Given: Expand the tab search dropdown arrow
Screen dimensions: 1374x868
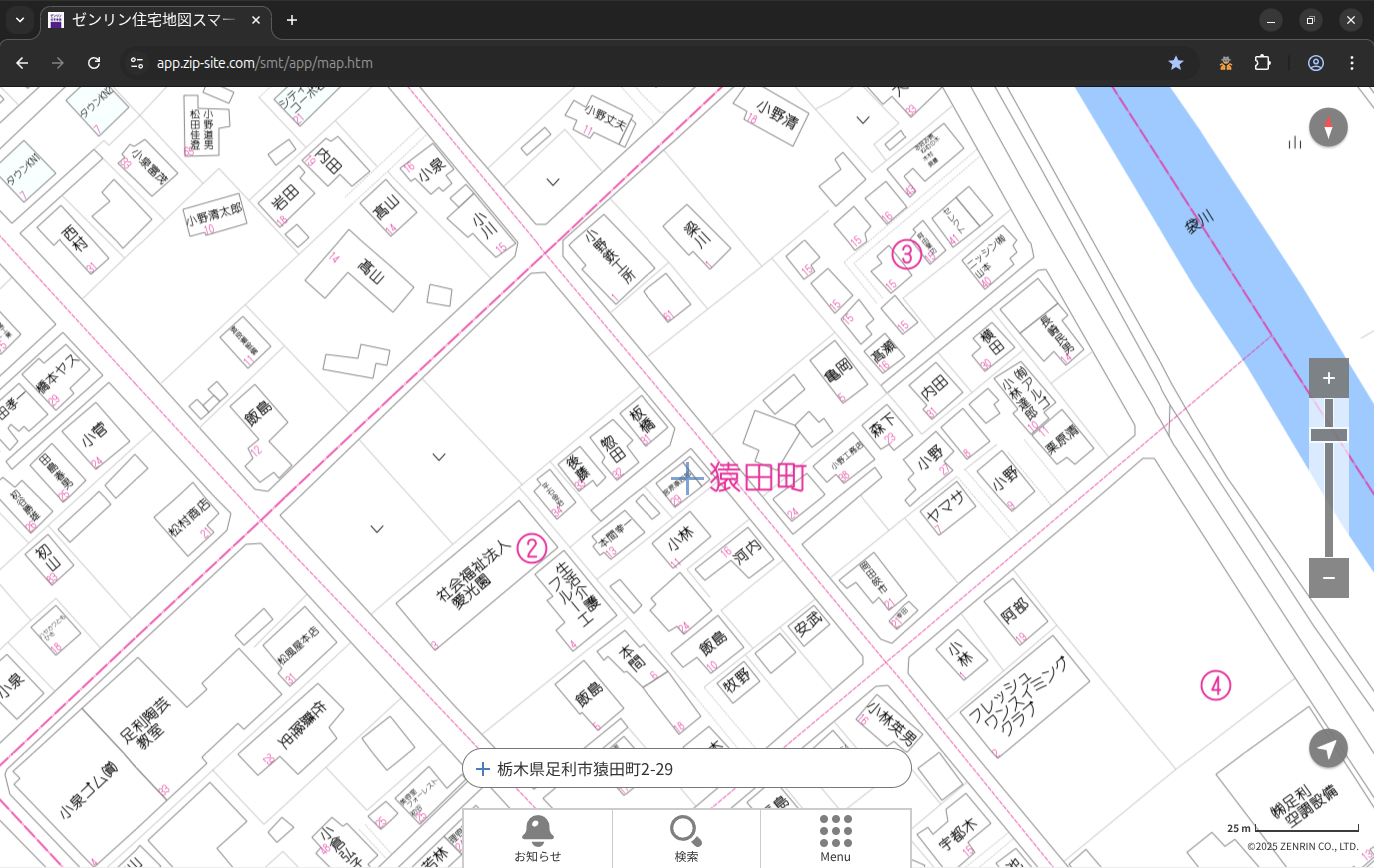Looking at the screenshot, I should coord(20,20).
